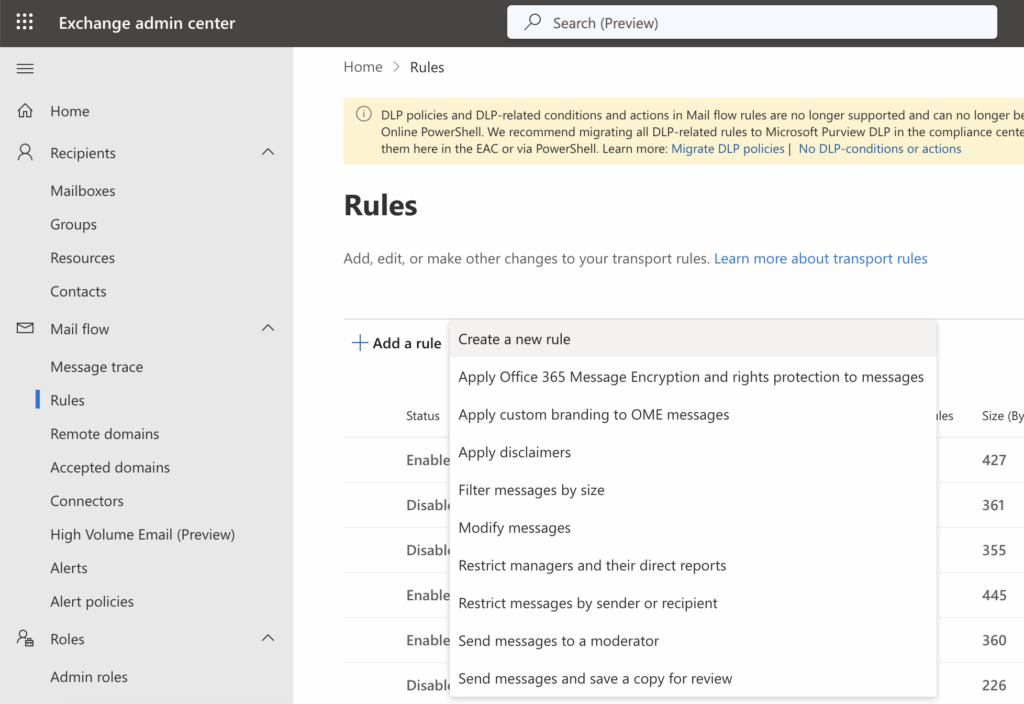
Task: Collapse the Recipients section
Action: (267, 152)
